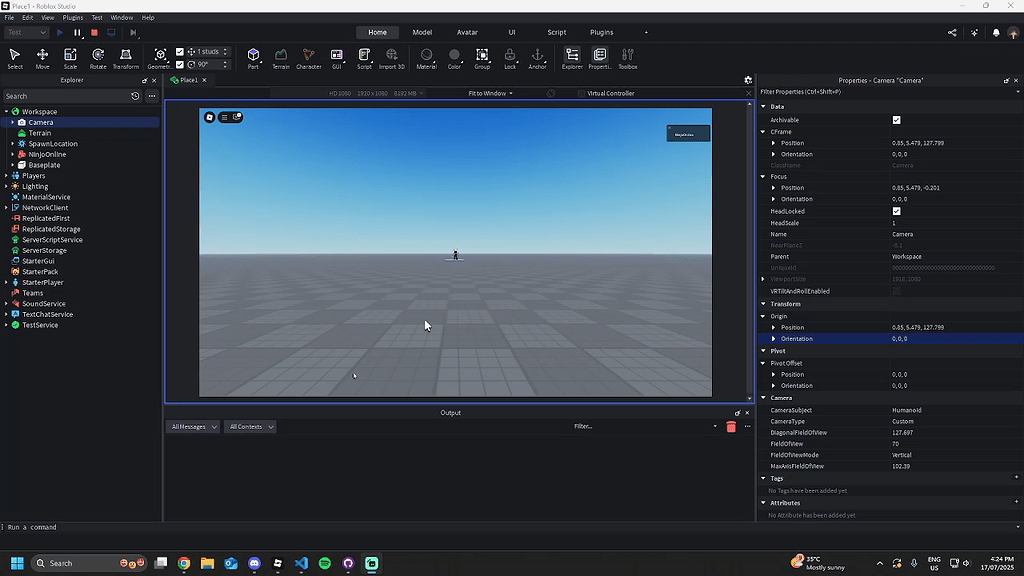
Task: Switch to the Model ribbon tab
Action: (x=421, y=31)
